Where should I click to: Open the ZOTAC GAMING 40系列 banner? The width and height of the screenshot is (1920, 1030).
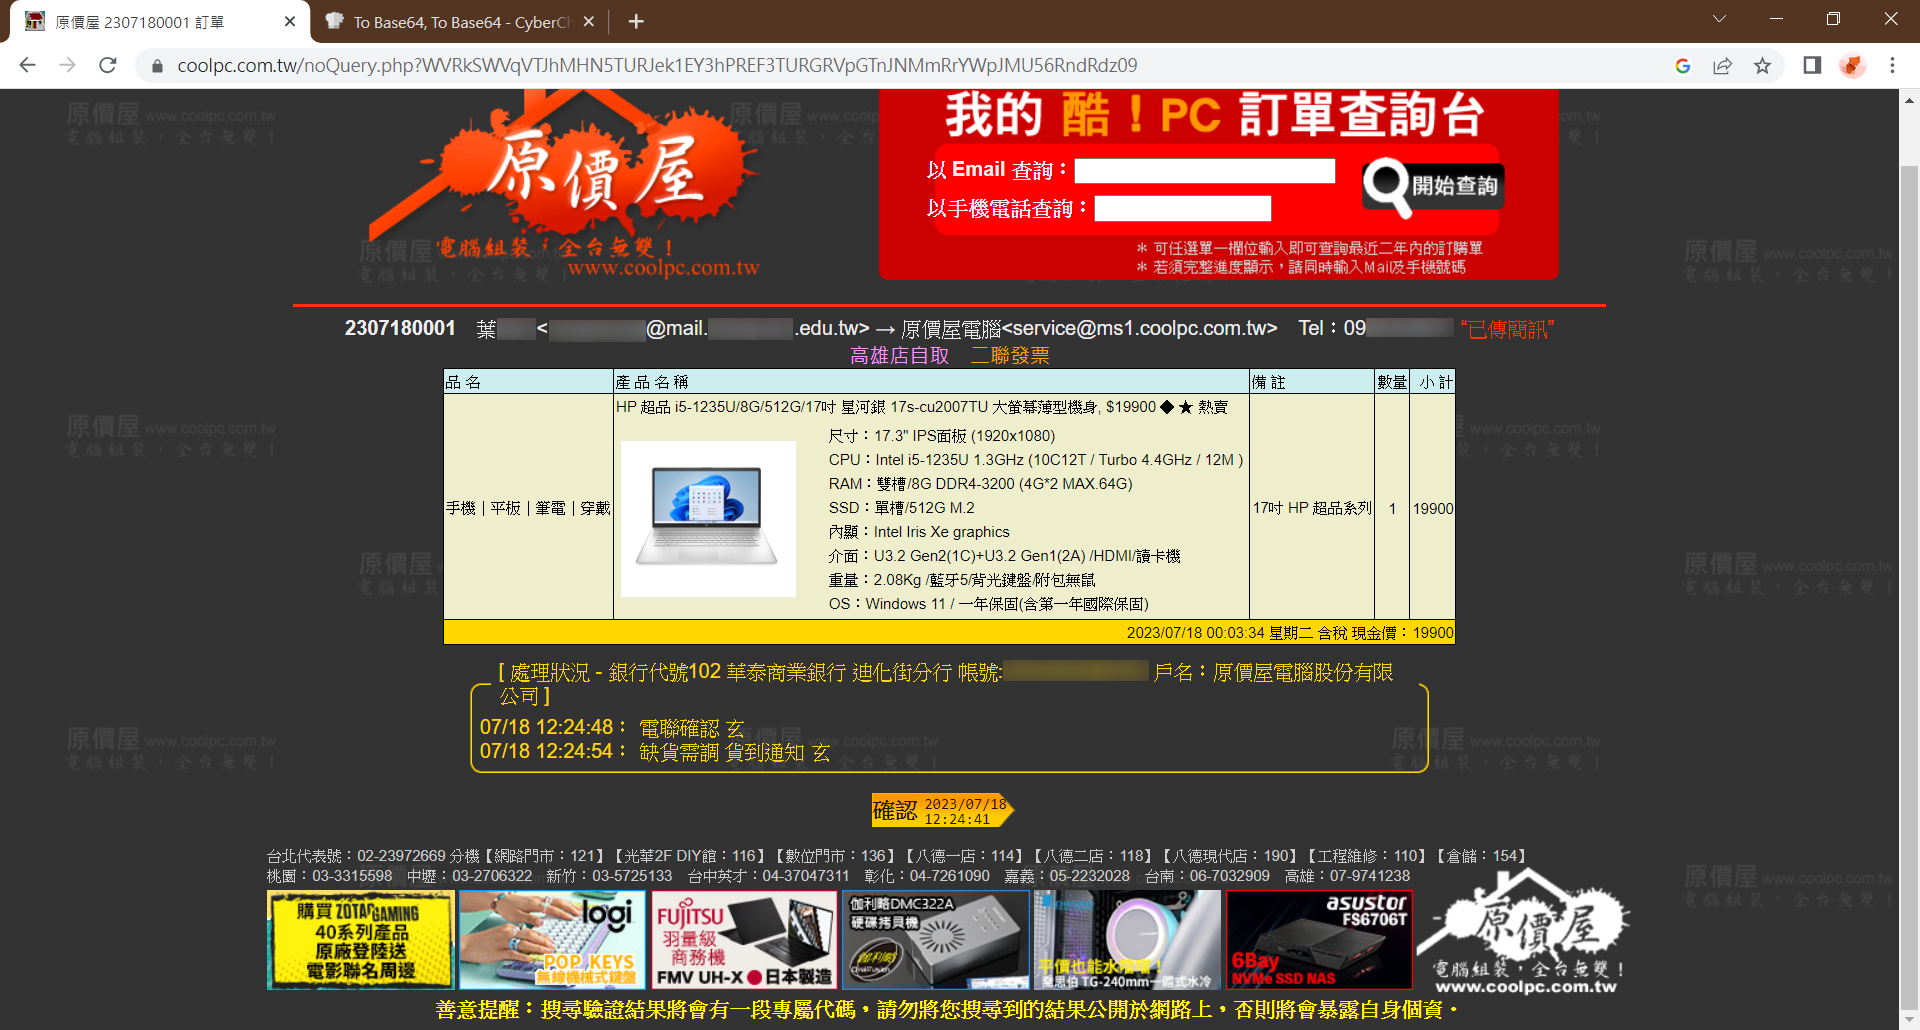pyautogui.click(x=361, y=940)
